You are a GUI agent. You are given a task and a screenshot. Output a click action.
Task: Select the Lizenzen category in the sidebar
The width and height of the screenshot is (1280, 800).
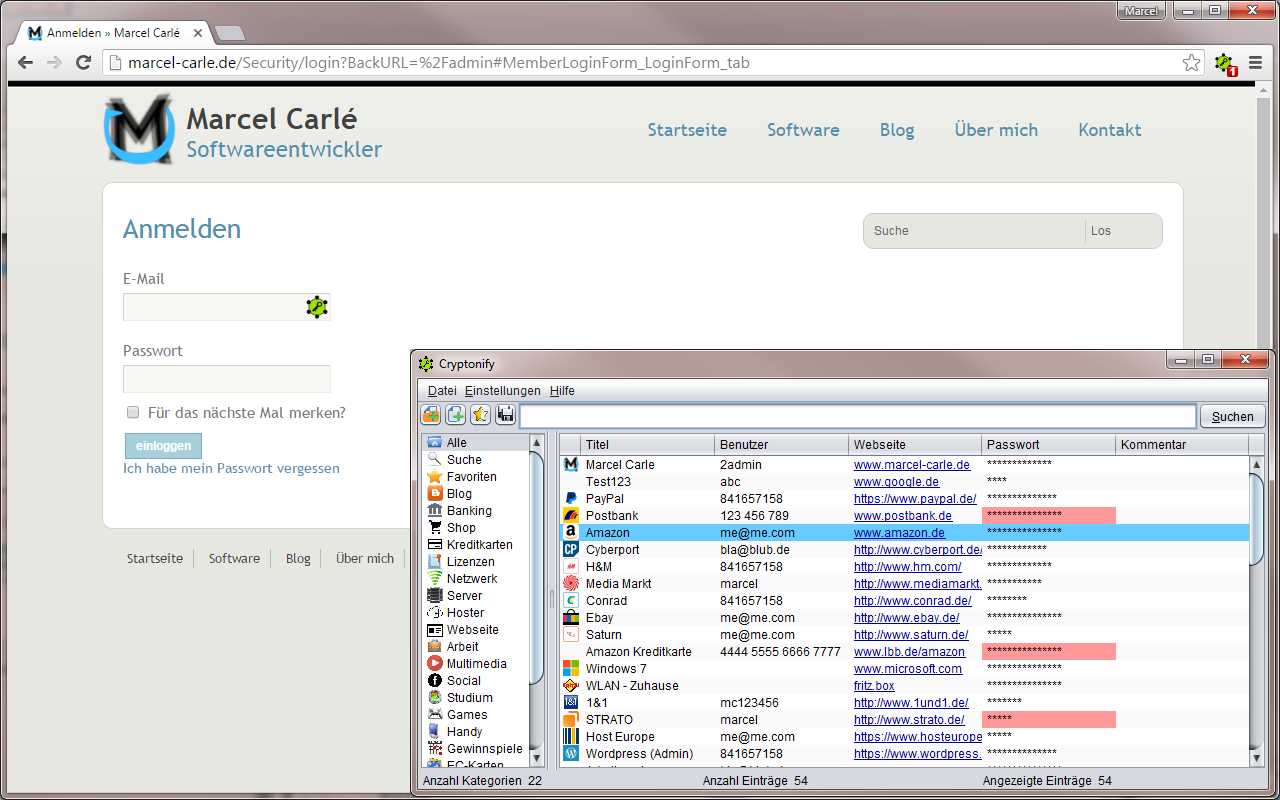460,562
